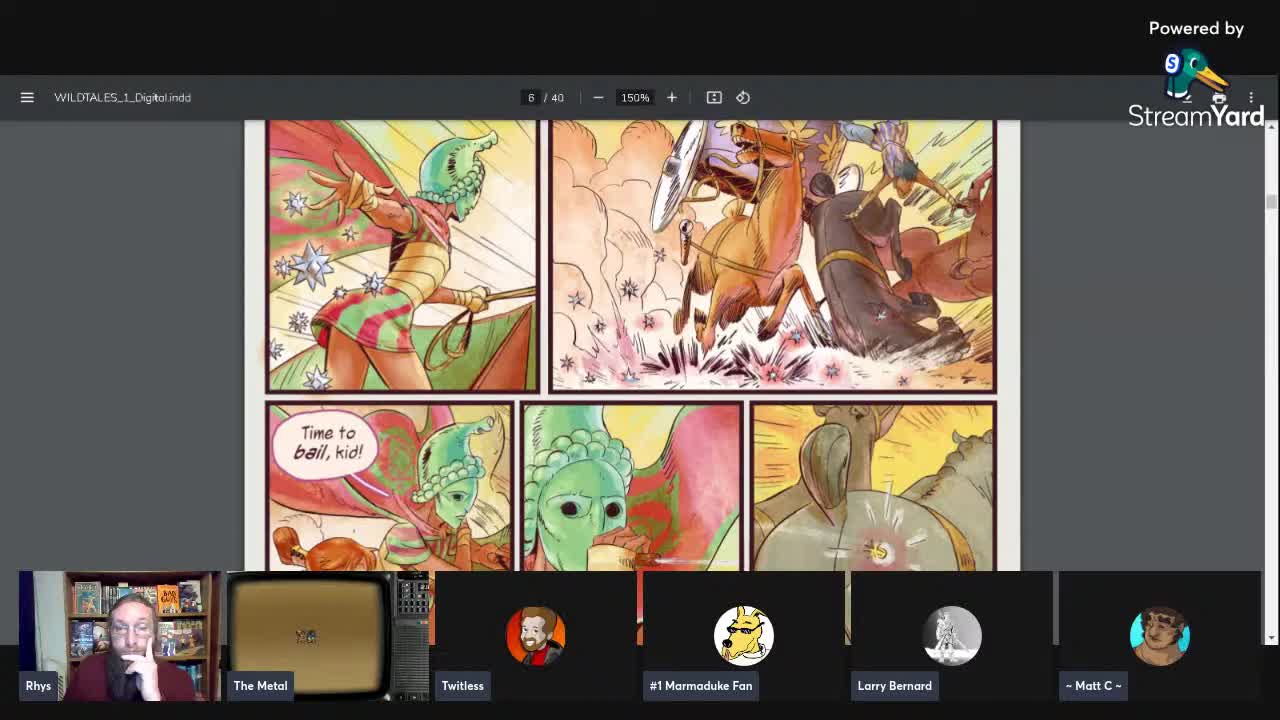The image size is (1280, 720).
Task: Open the PDF more actions menu
Action: [x=1251, y=97]
